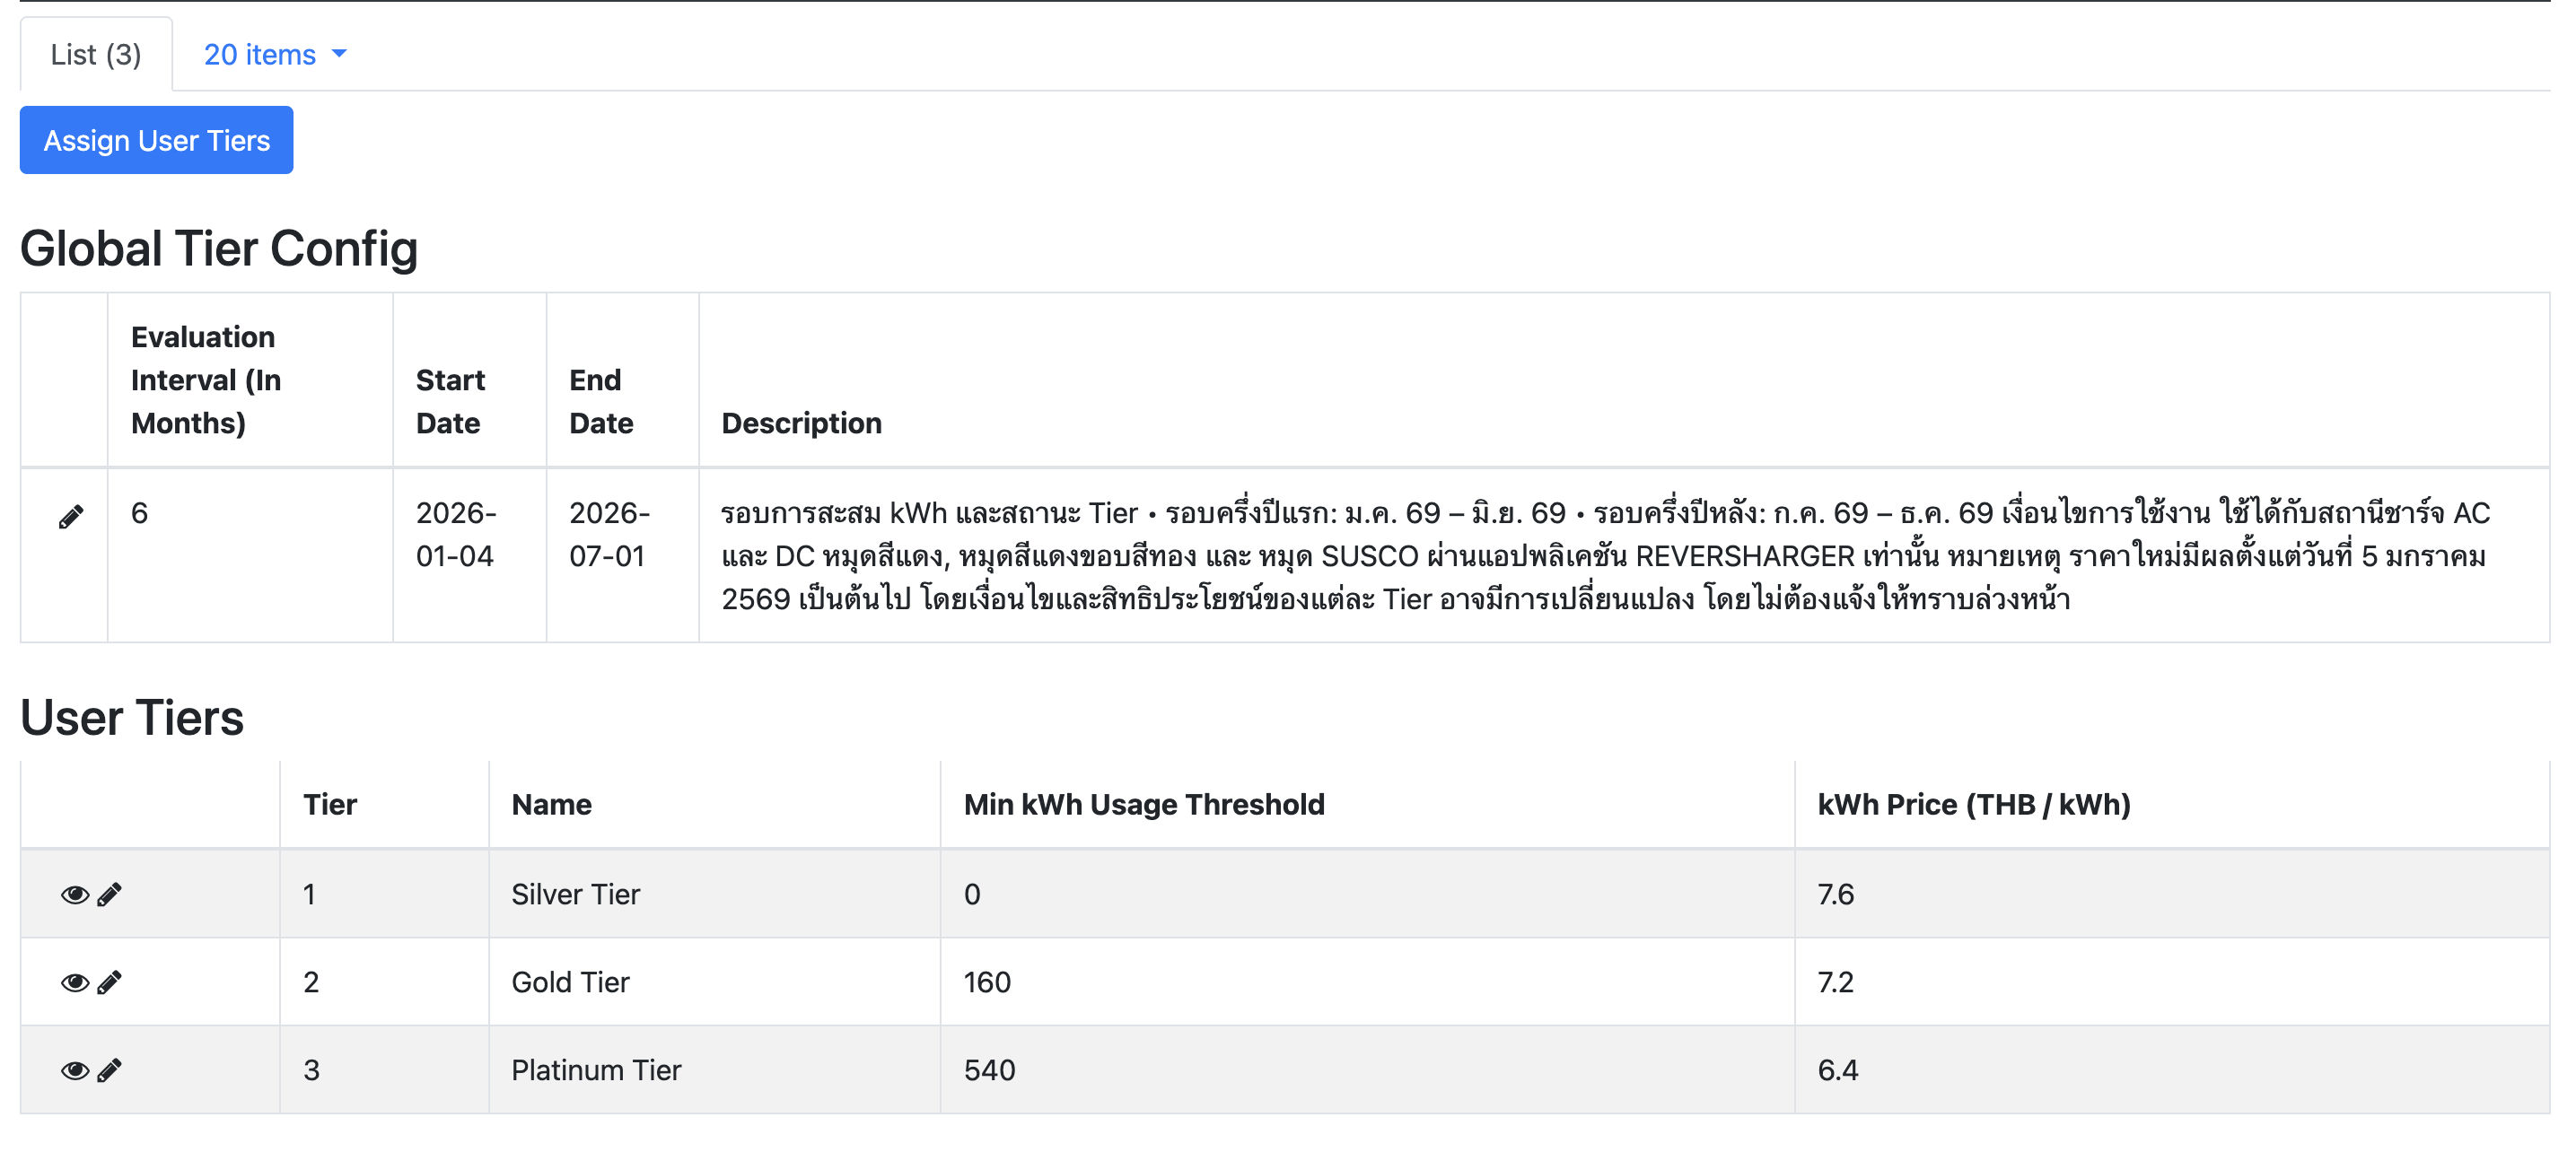
Task: Edit the Gold Tier pencil icon
Action: (x=110, y=982)
